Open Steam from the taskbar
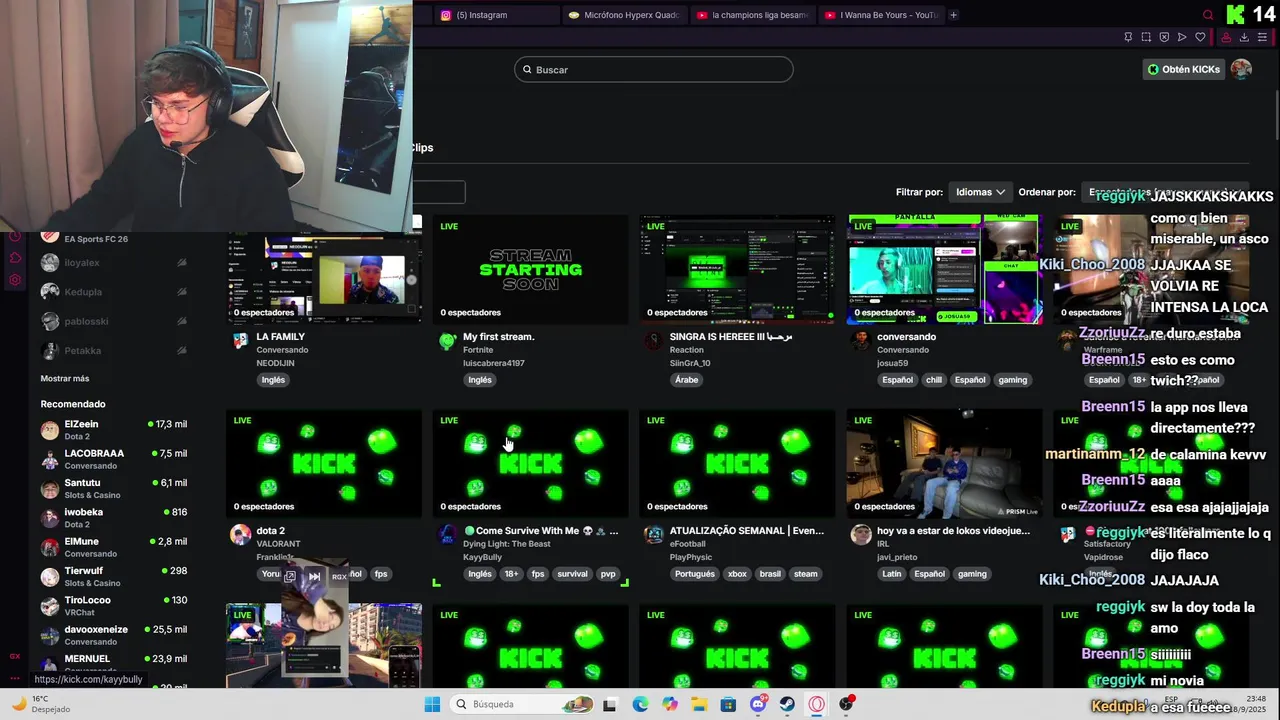The width and height of the screenshot is (1280, 720). pos(787,704)
